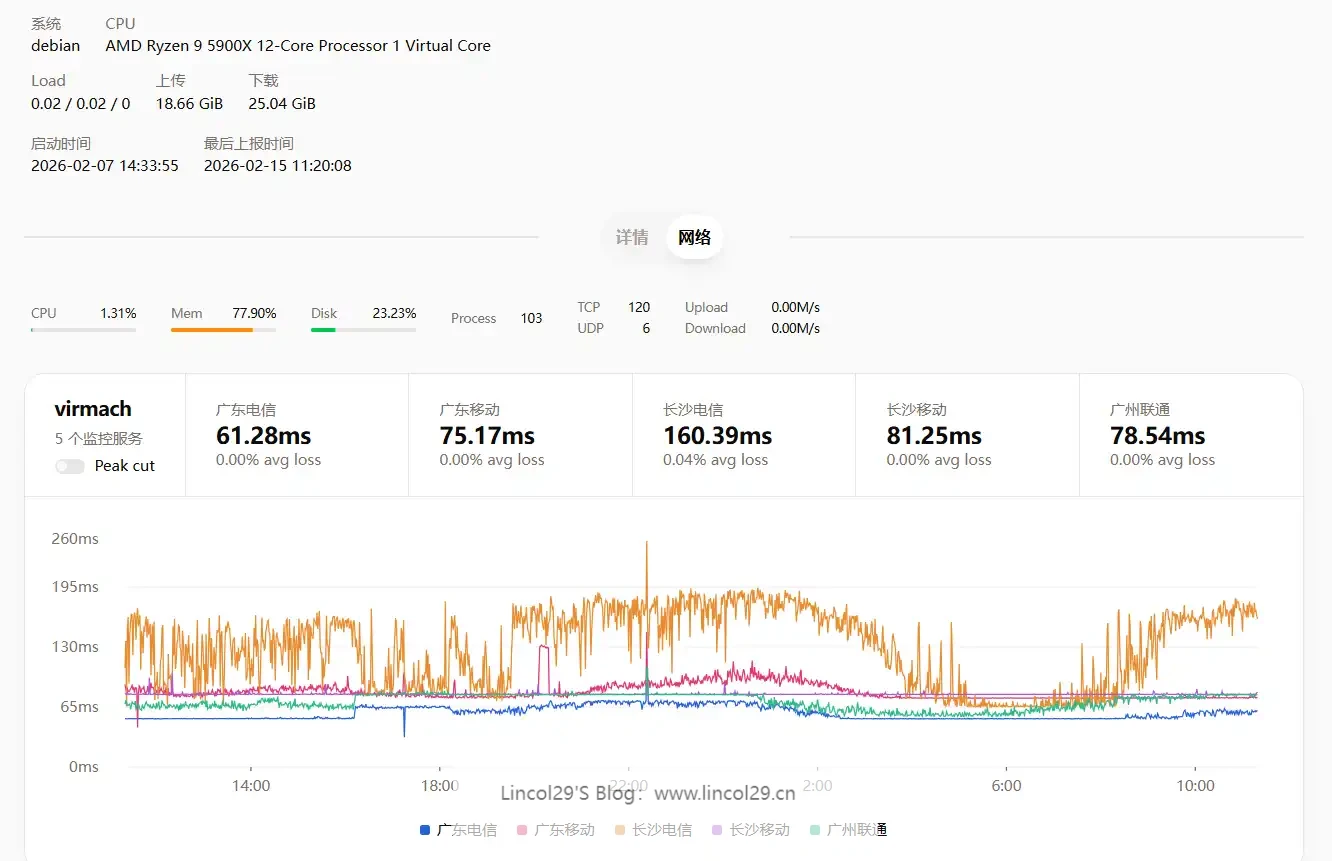Click the 14:00 time axis label
This screenshot has width=1332, height=861.
coord(251,786)
